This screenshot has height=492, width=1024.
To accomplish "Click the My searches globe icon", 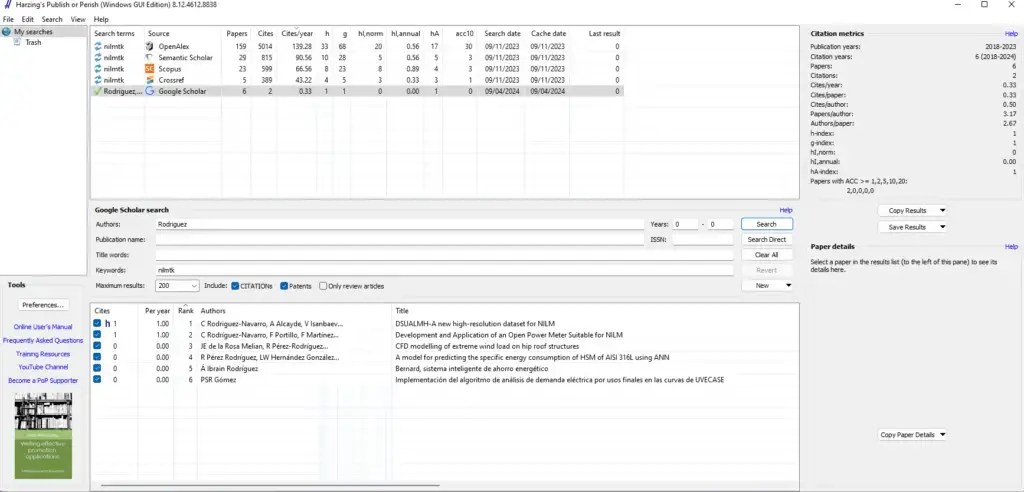I will click(7, 32).
